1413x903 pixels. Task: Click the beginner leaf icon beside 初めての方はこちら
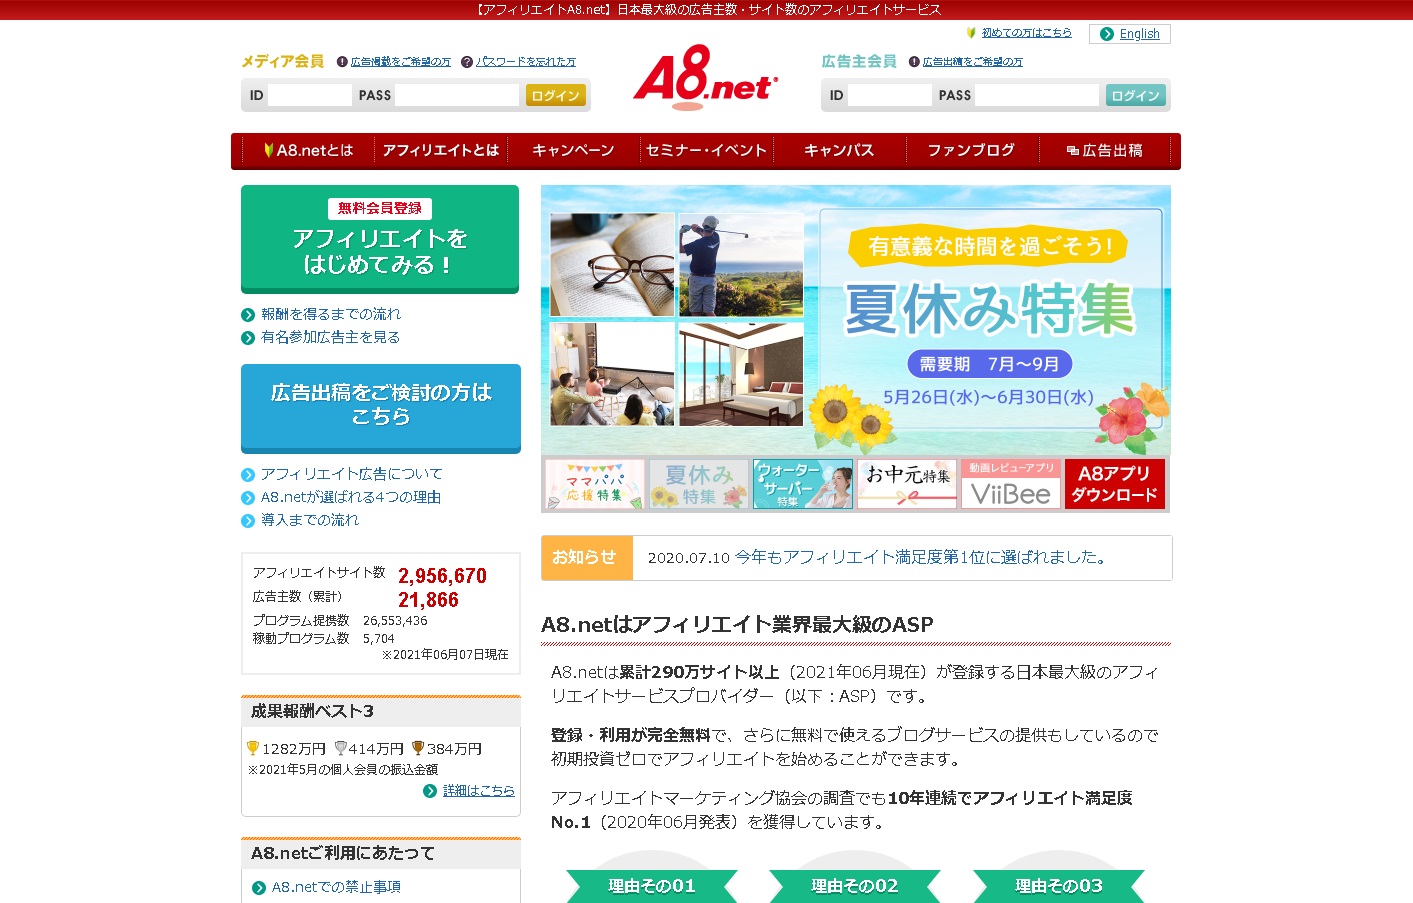tap(971, 33)
